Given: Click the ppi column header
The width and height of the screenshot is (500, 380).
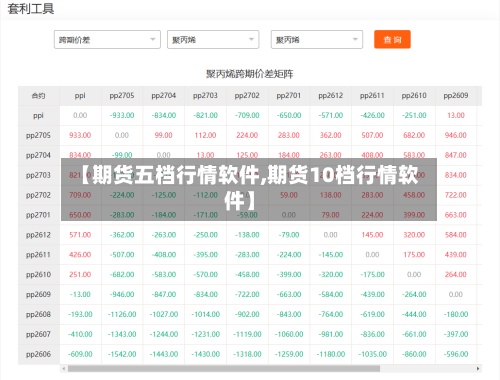Looking at the screenshot, I should click(80, 96).
